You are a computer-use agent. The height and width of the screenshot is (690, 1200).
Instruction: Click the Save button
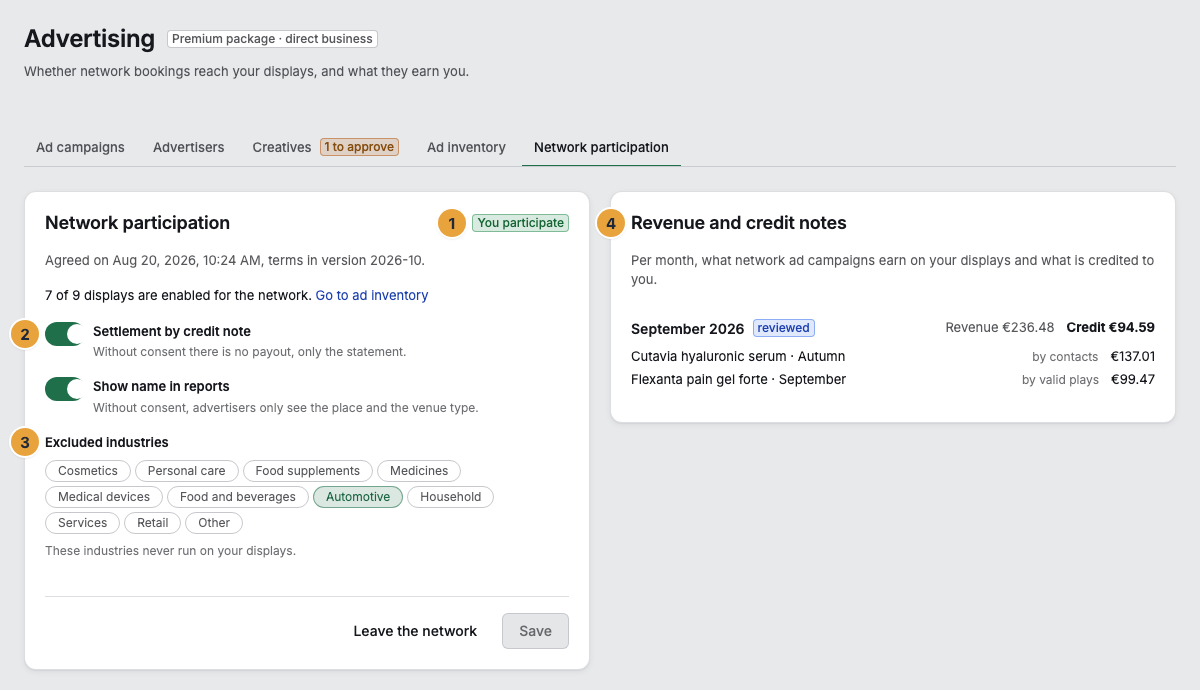(x=535, y=631)
